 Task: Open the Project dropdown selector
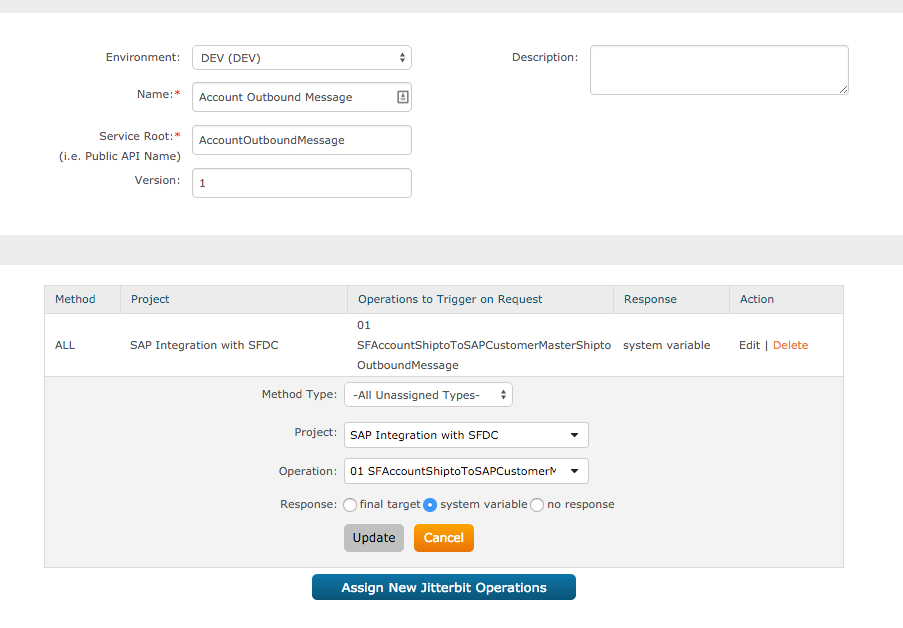(x=466, y=435)
